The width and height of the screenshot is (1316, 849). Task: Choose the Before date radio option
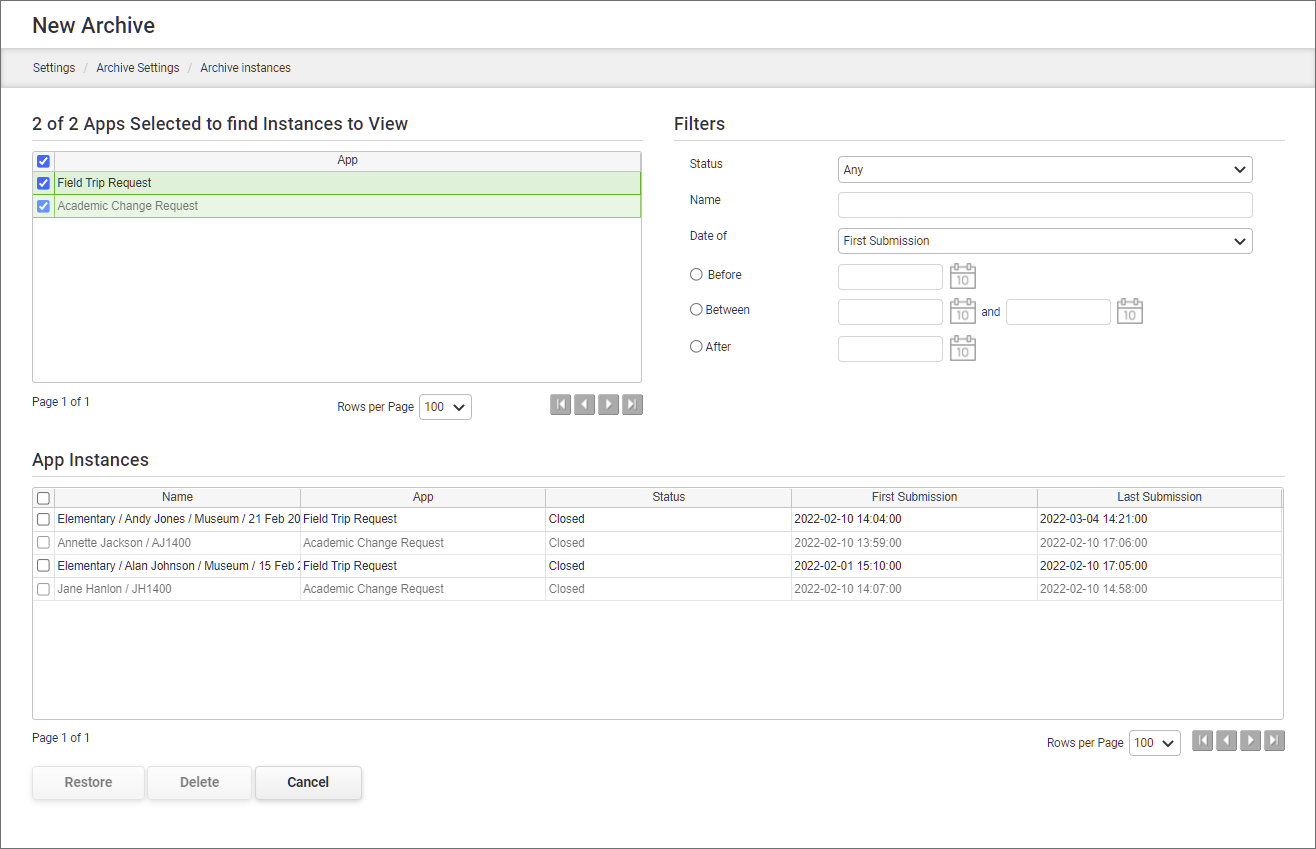(x=697, y=274)
